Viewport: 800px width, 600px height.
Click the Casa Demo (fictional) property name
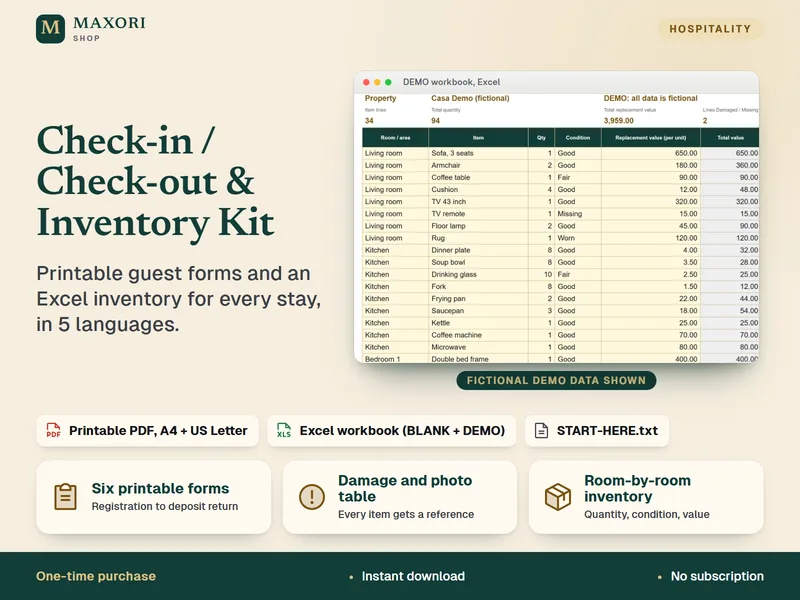(470, 98)
